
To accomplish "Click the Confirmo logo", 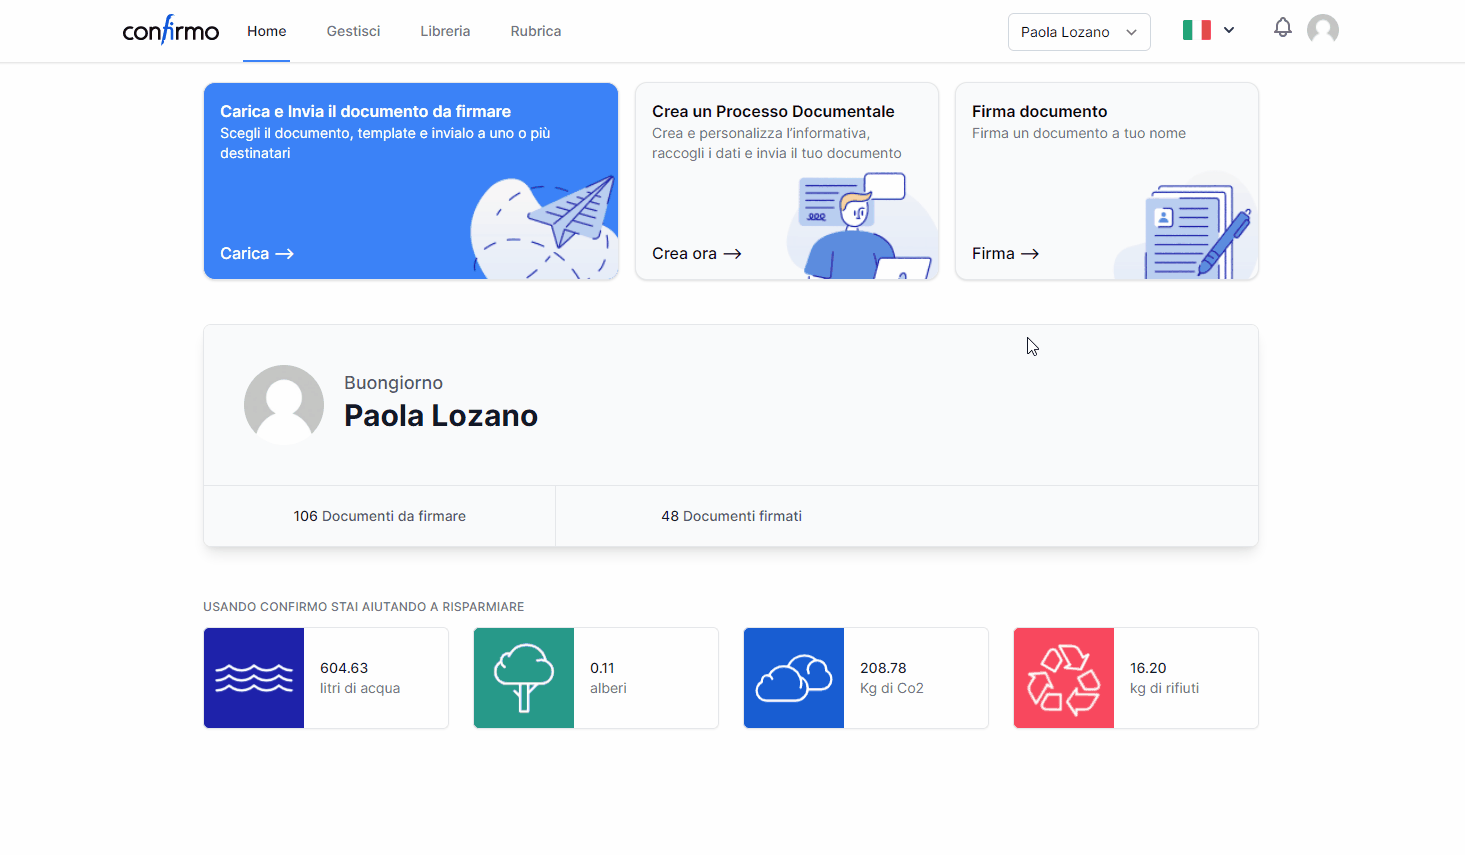I will 170,31.
